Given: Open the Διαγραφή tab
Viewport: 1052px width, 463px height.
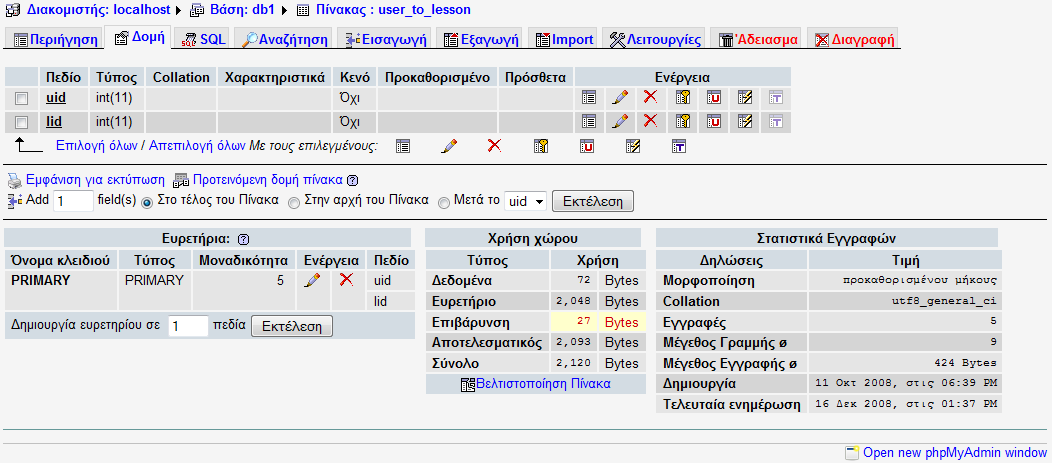Looking at the screenshot, I should coord(854,40).
